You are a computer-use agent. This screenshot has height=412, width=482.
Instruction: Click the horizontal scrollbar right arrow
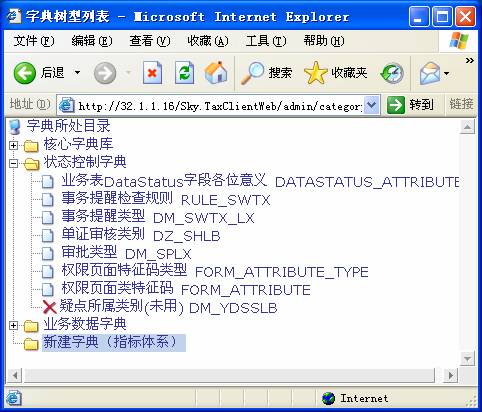click(x=450, y=376)
